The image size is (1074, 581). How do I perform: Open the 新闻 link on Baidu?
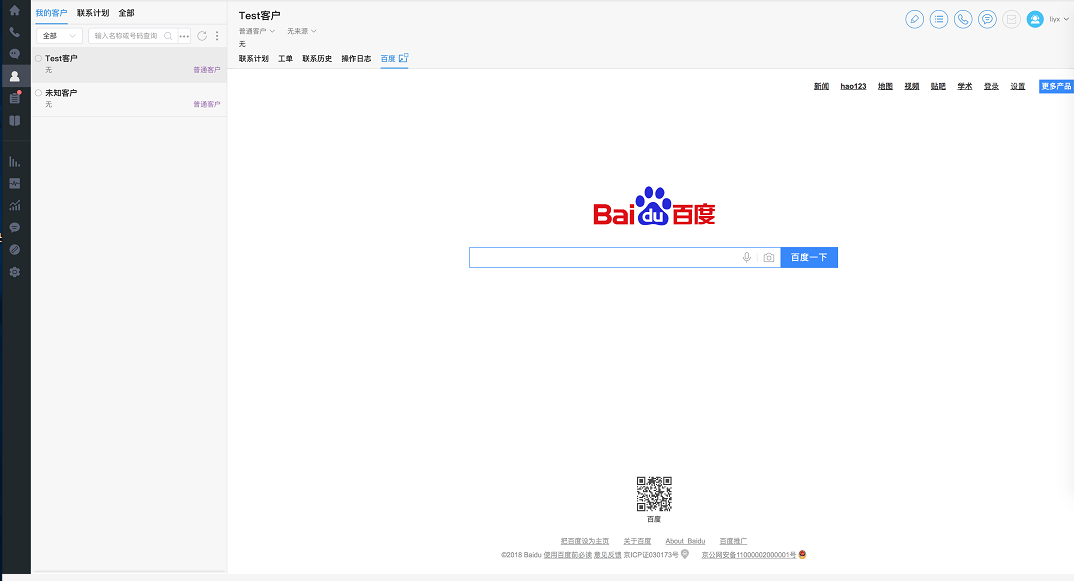pyautogui.click(x=821, y=86)
